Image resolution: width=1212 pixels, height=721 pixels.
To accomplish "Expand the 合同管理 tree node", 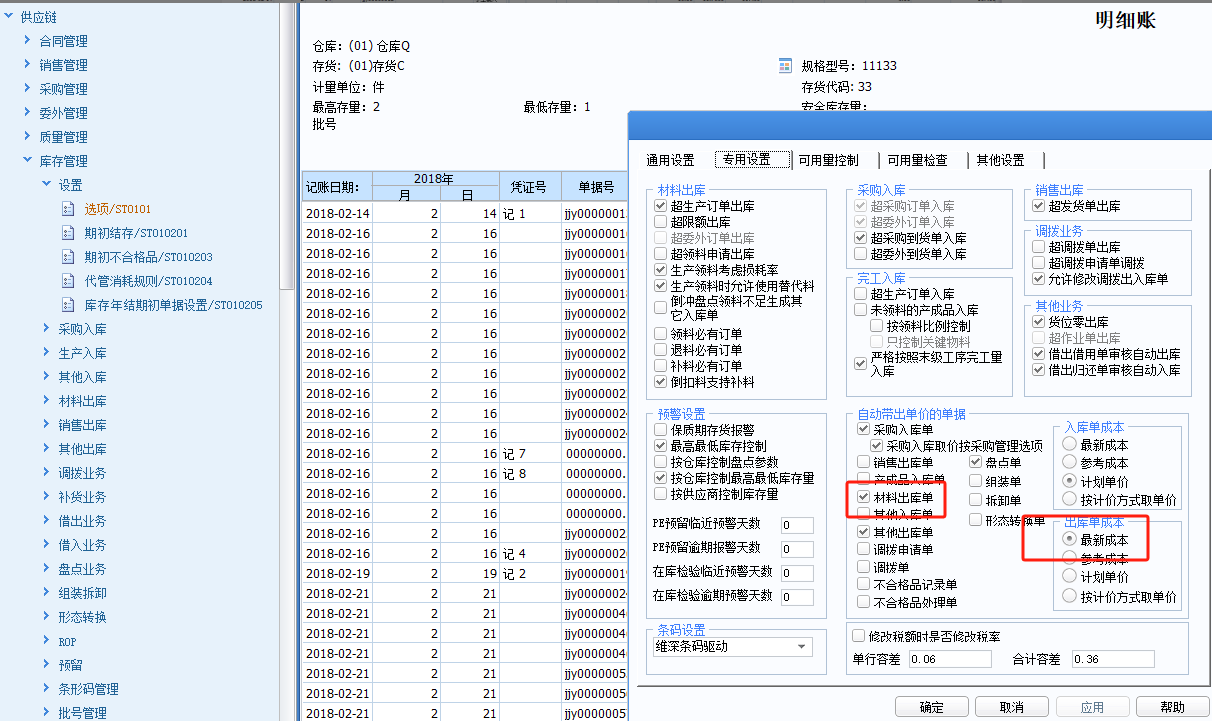I will (27, 41).
